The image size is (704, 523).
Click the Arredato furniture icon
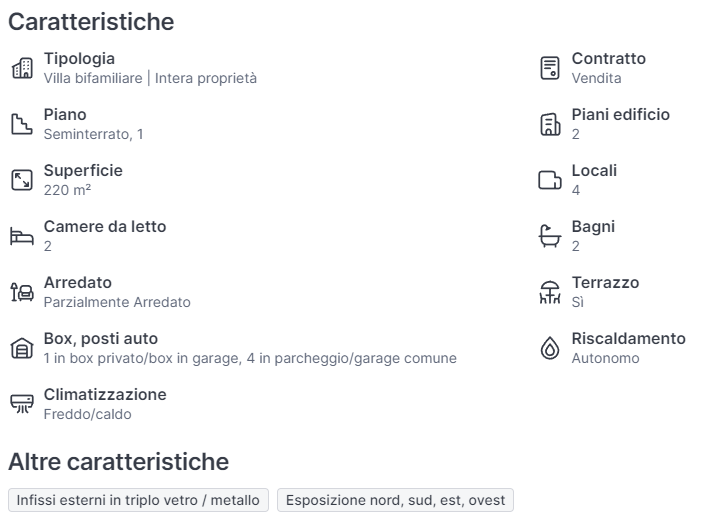21,292
